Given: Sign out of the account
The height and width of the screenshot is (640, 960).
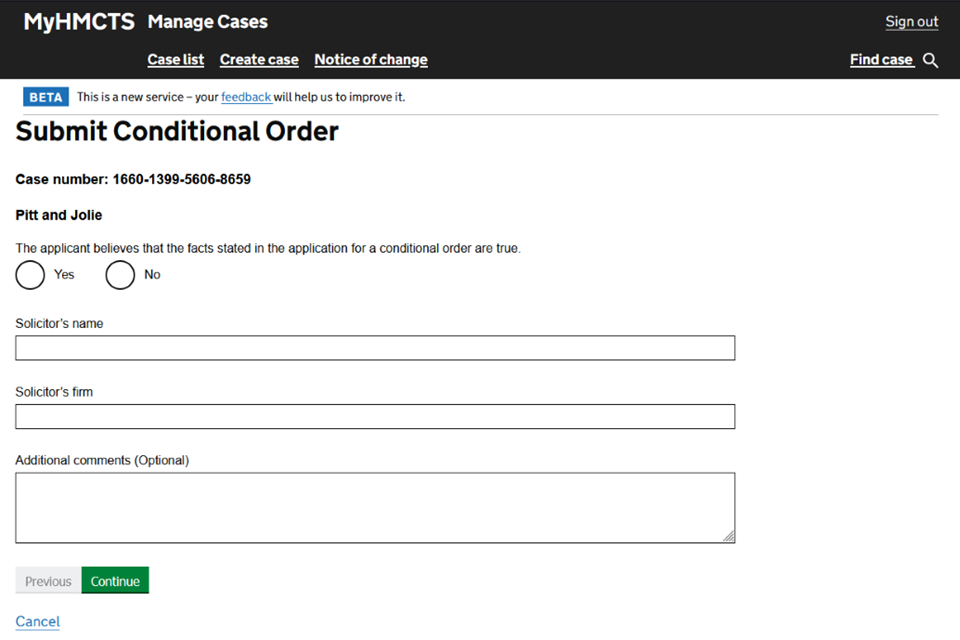Looking at the screenshot, I should point(911,22).
